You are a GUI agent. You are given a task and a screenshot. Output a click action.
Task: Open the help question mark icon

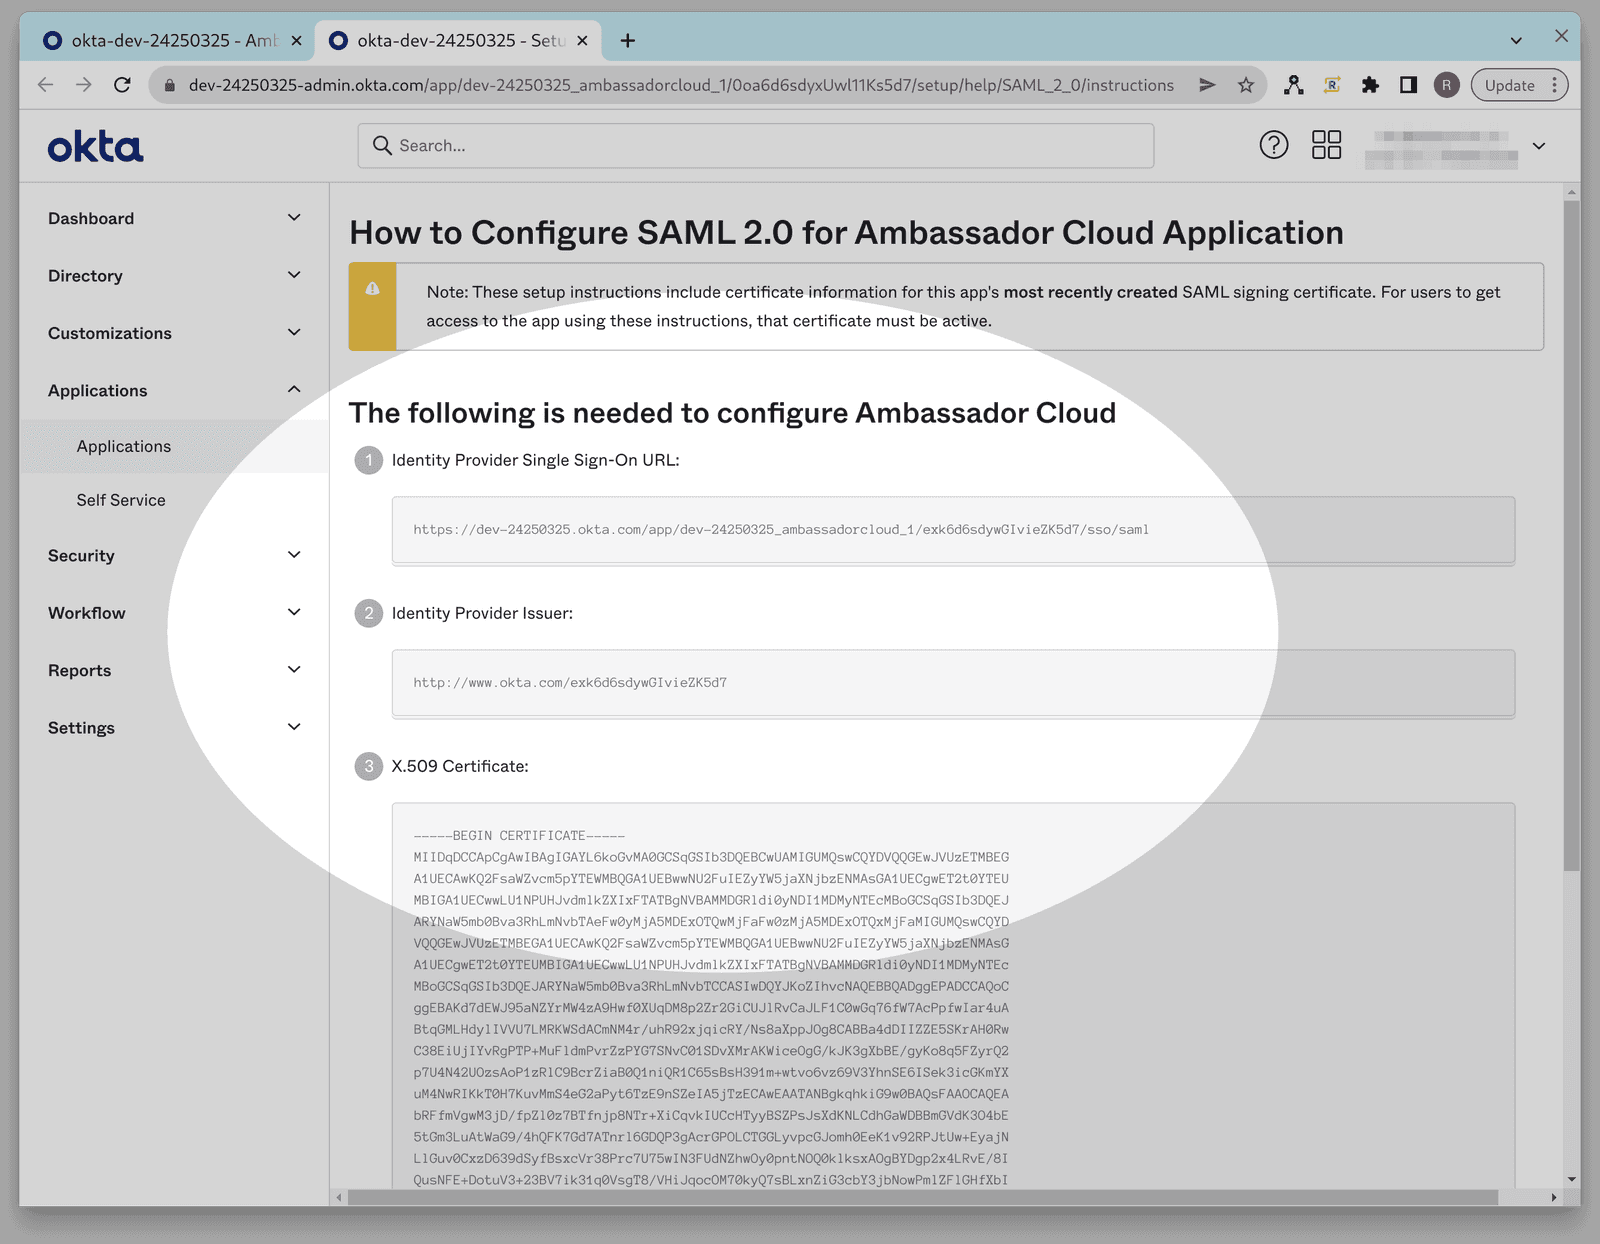tap(1273, 145)
